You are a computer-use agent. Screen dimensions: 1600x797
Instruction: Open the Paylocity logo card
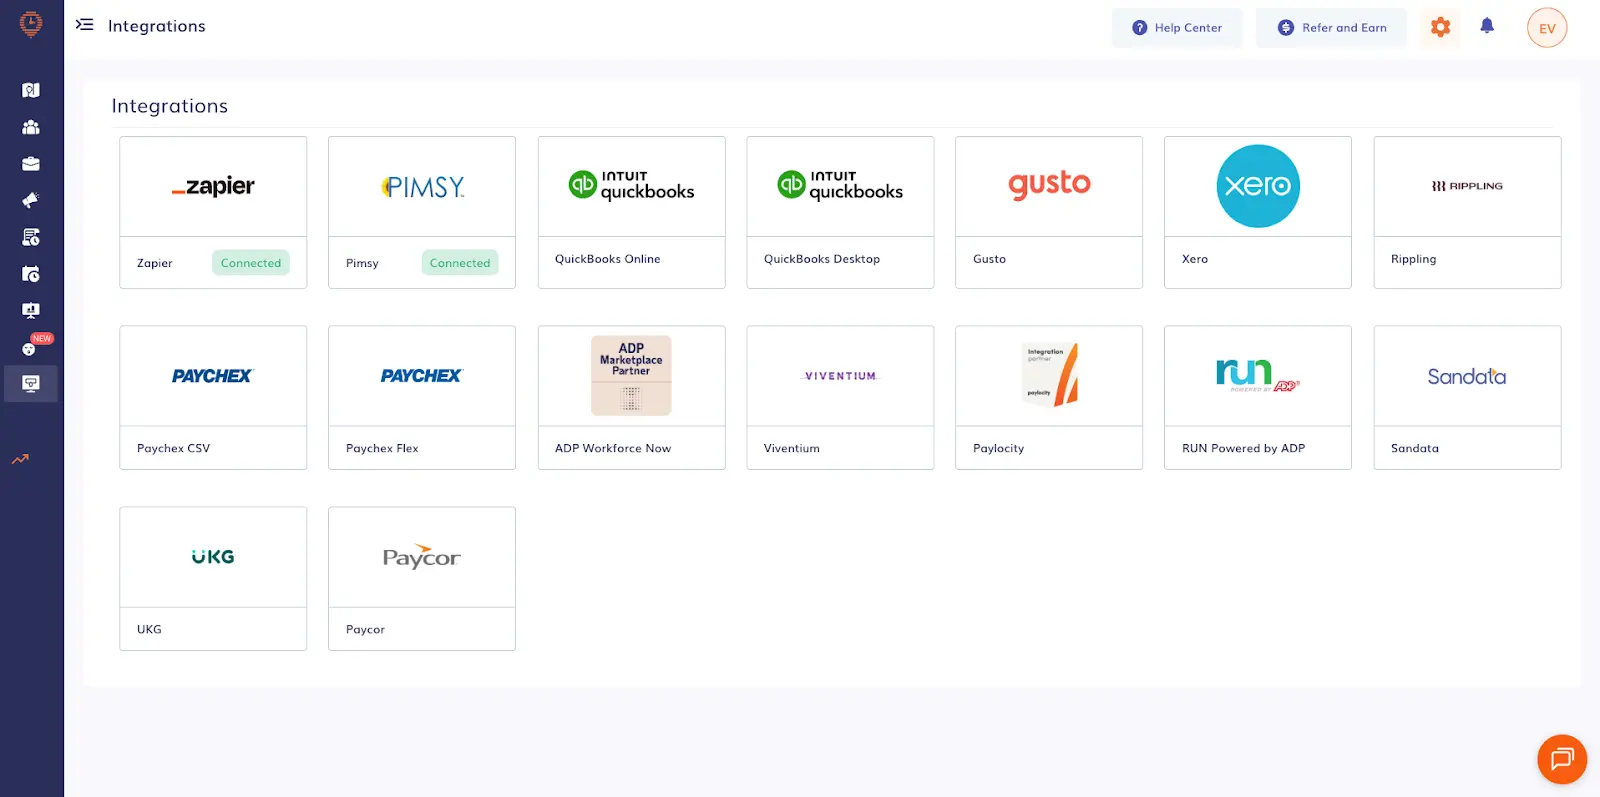(1049, 376)
